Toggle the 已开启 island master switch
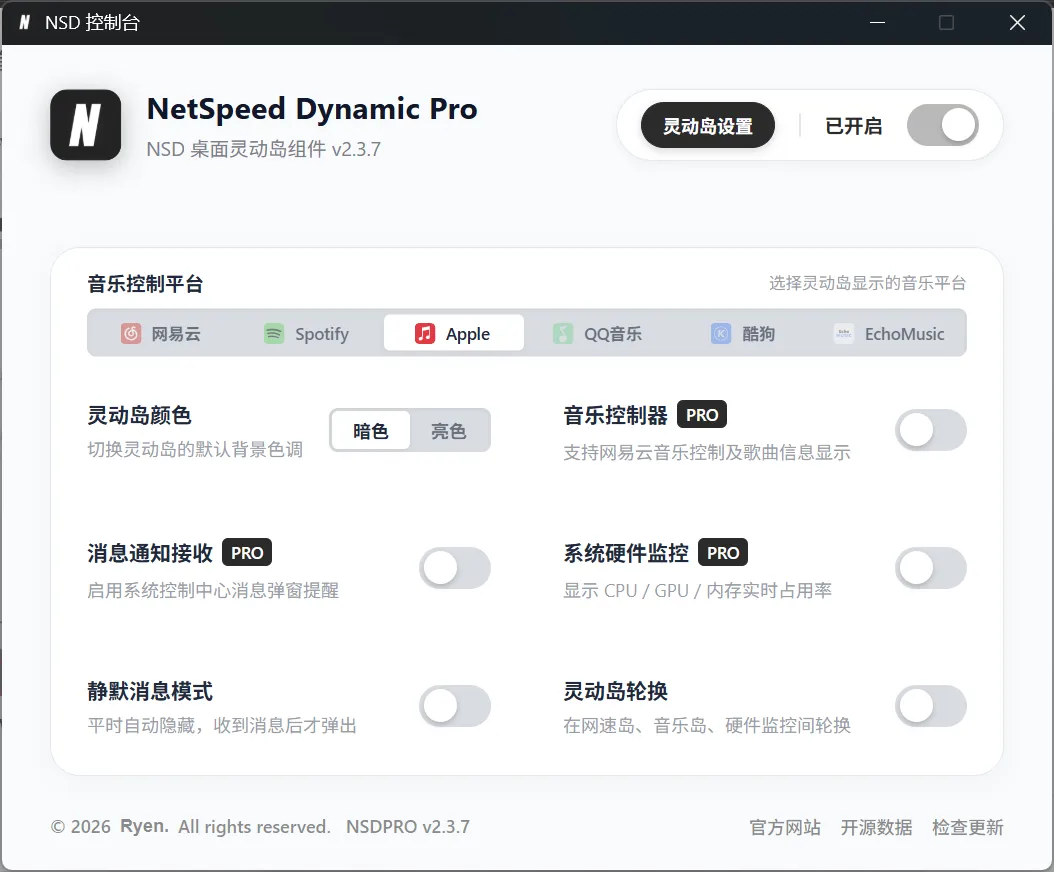The width and height of the screenshot is (1054, 872). (x=942, y=125)
